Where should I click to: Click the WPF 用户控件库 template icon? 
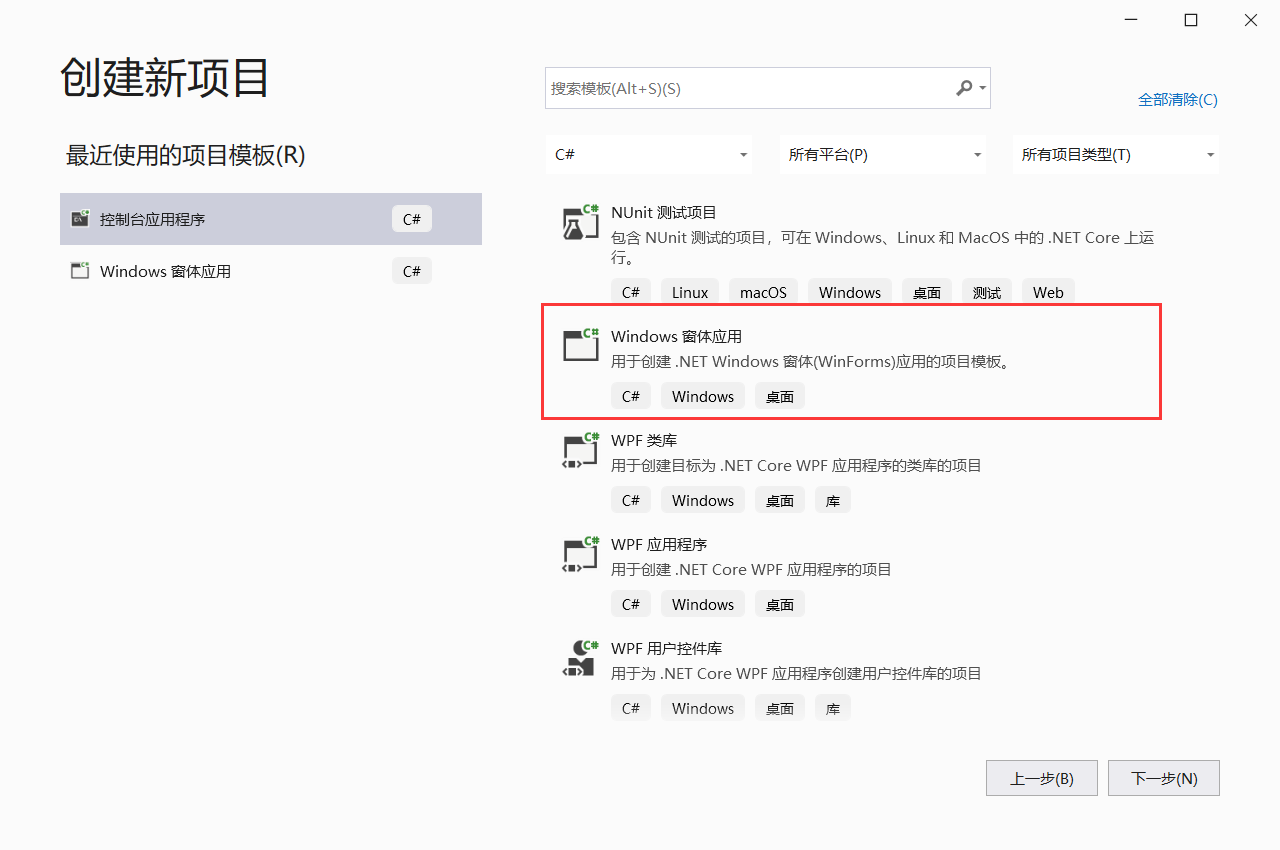point(580,658)
